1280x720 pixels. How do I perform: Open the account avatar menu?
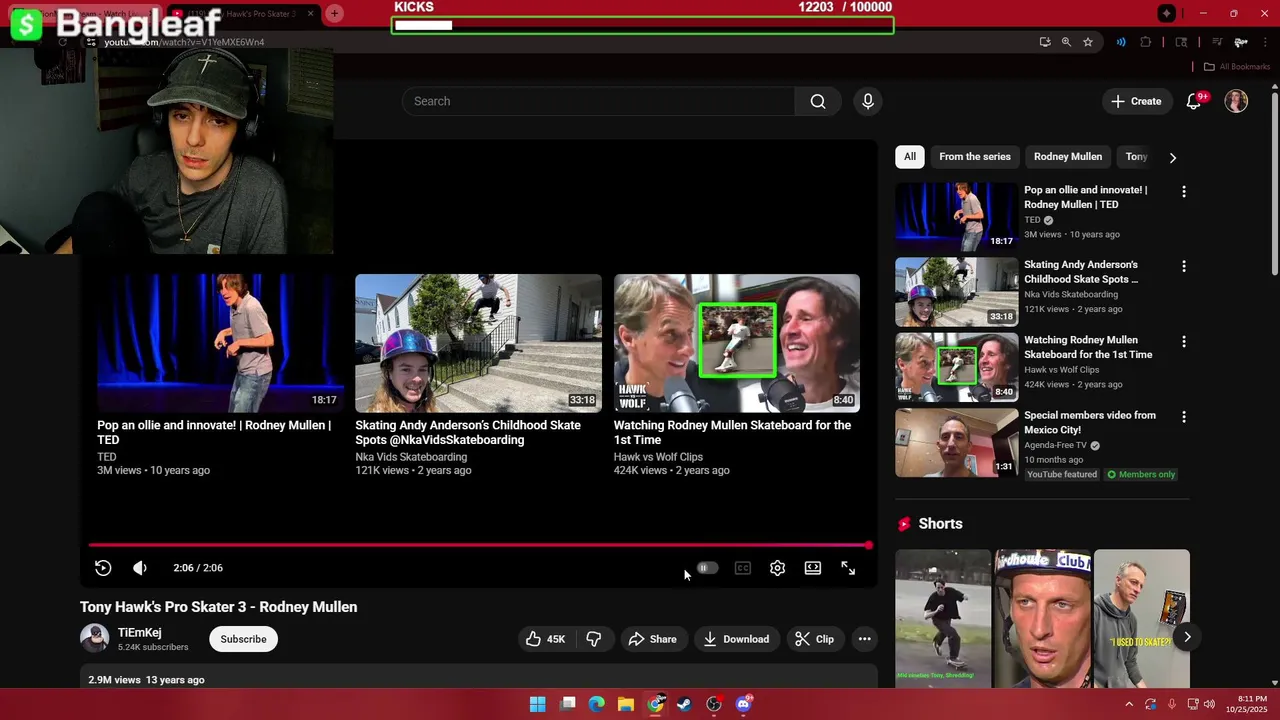coord(1236,101)
